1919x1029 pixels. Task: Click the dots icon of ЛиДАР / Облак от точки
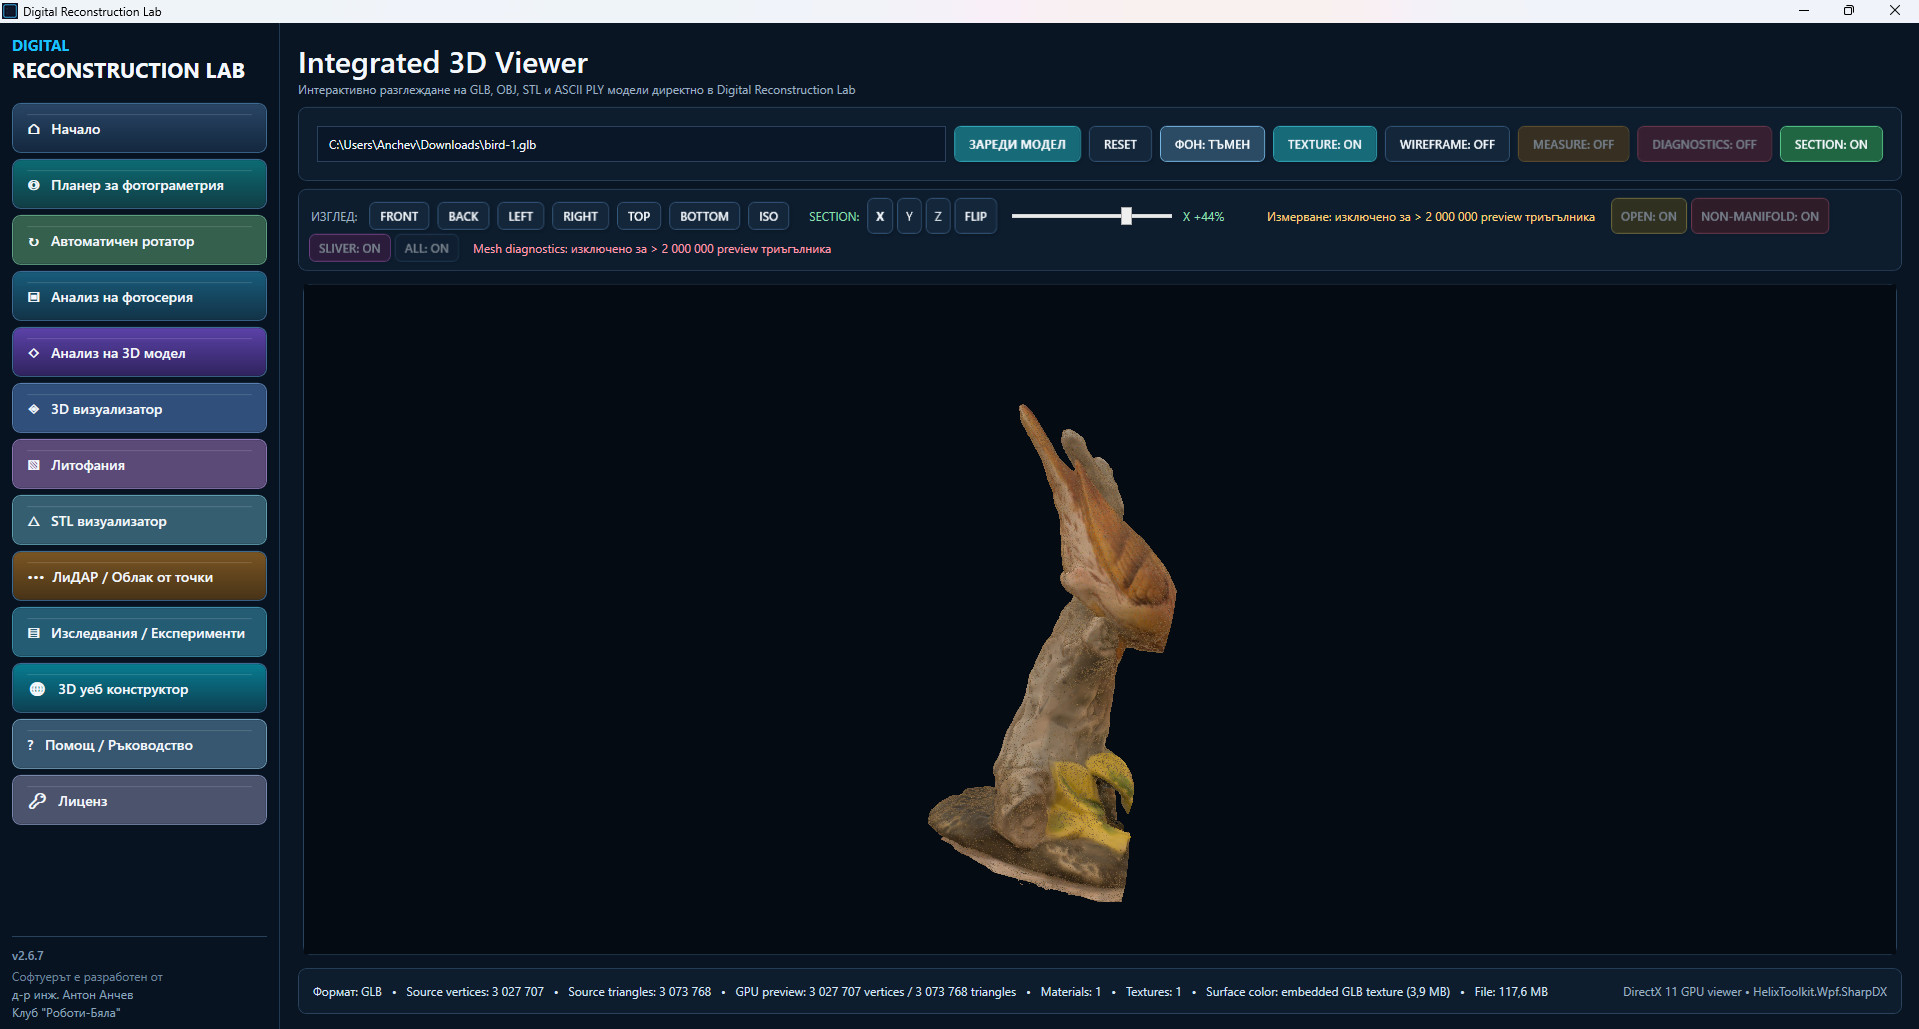coord(36,577)
